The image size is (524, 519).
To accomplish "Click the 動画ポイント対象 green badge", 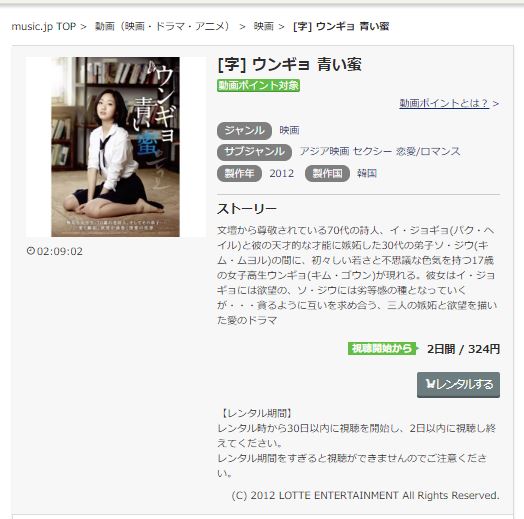I will tap(258, 86).
